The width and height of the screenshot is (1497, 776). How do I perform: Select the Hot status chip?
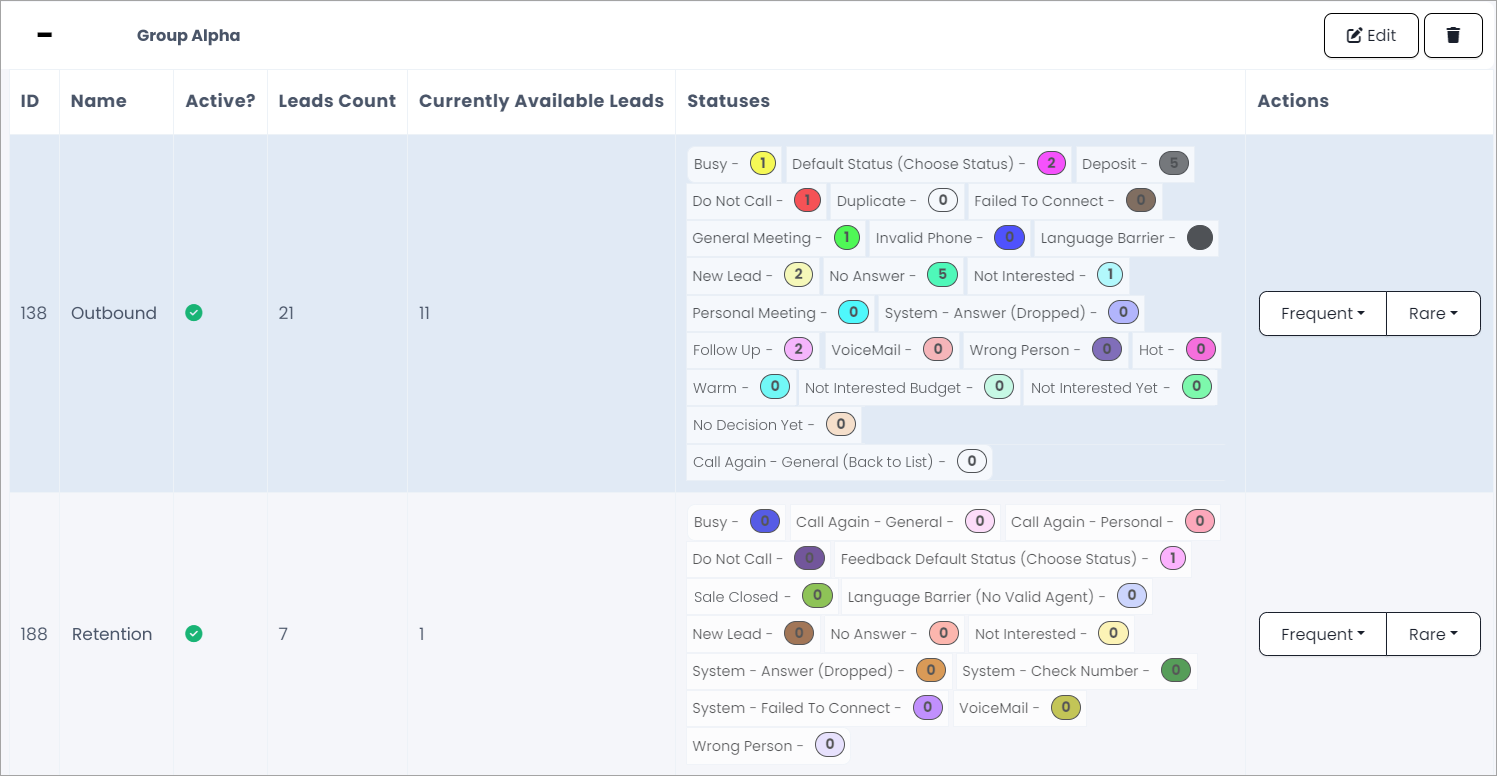(x=1176, y=350)
